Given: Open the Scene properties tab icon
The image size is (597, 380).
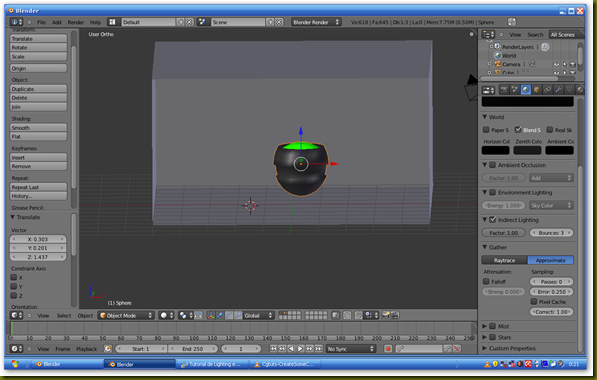Looking at the screenshot, I should (515, 90).
